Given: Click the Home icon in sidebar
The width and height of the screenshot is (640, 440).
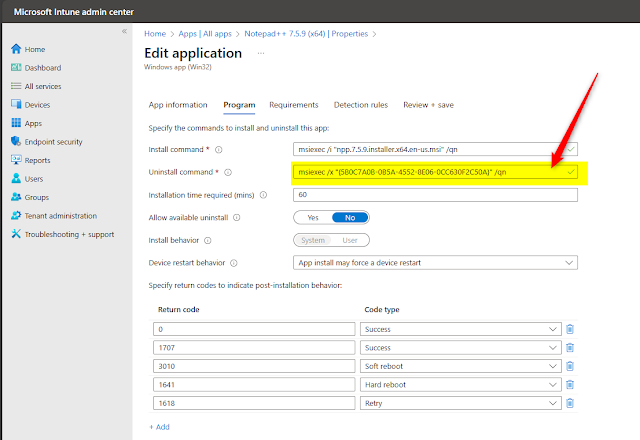Looking at the screenshot, I should point(16,49).
